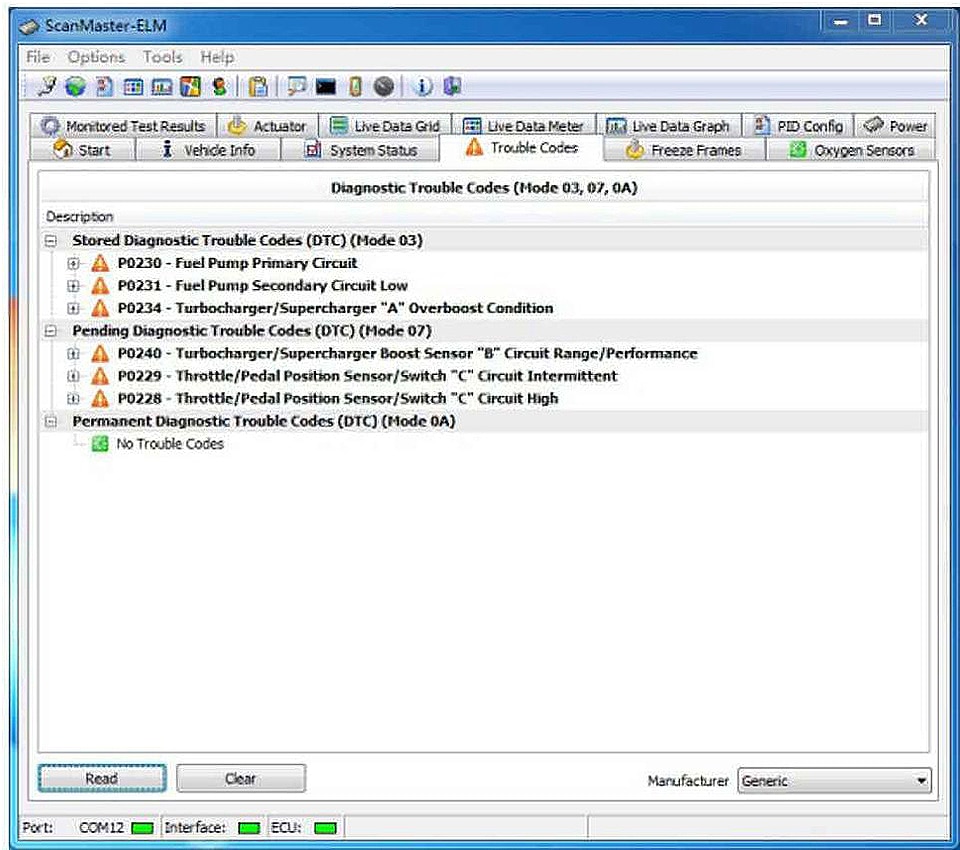Select the P0240 Boost Sensor "B" entry
The image size is (960, 850).
[x=407, y=354]
